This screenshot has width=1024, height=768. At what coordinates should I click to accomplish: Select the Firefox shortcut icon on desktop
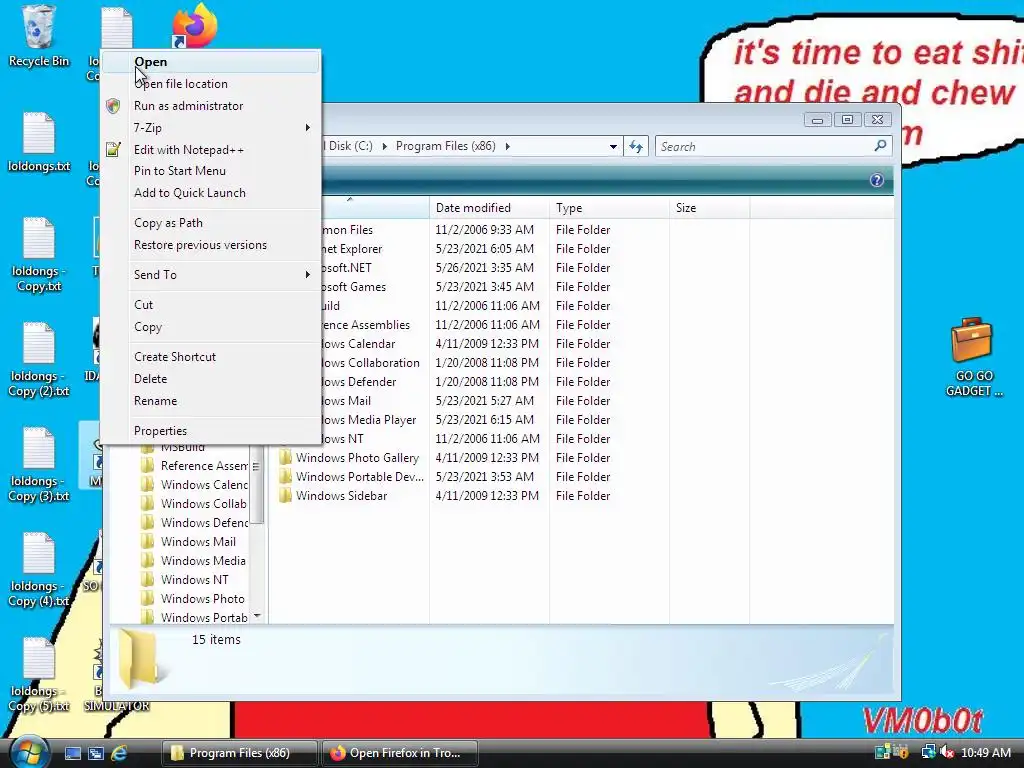195,26
